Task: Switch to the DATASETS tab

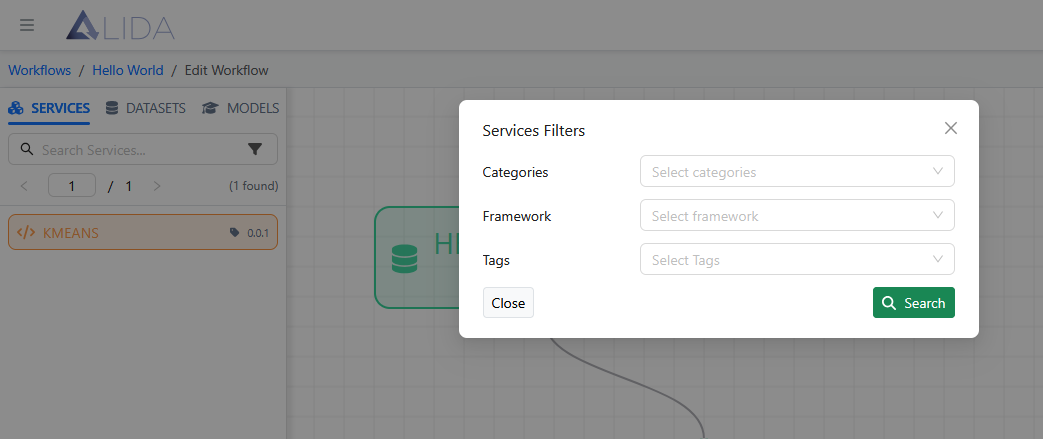Action: tap(146, 108)
